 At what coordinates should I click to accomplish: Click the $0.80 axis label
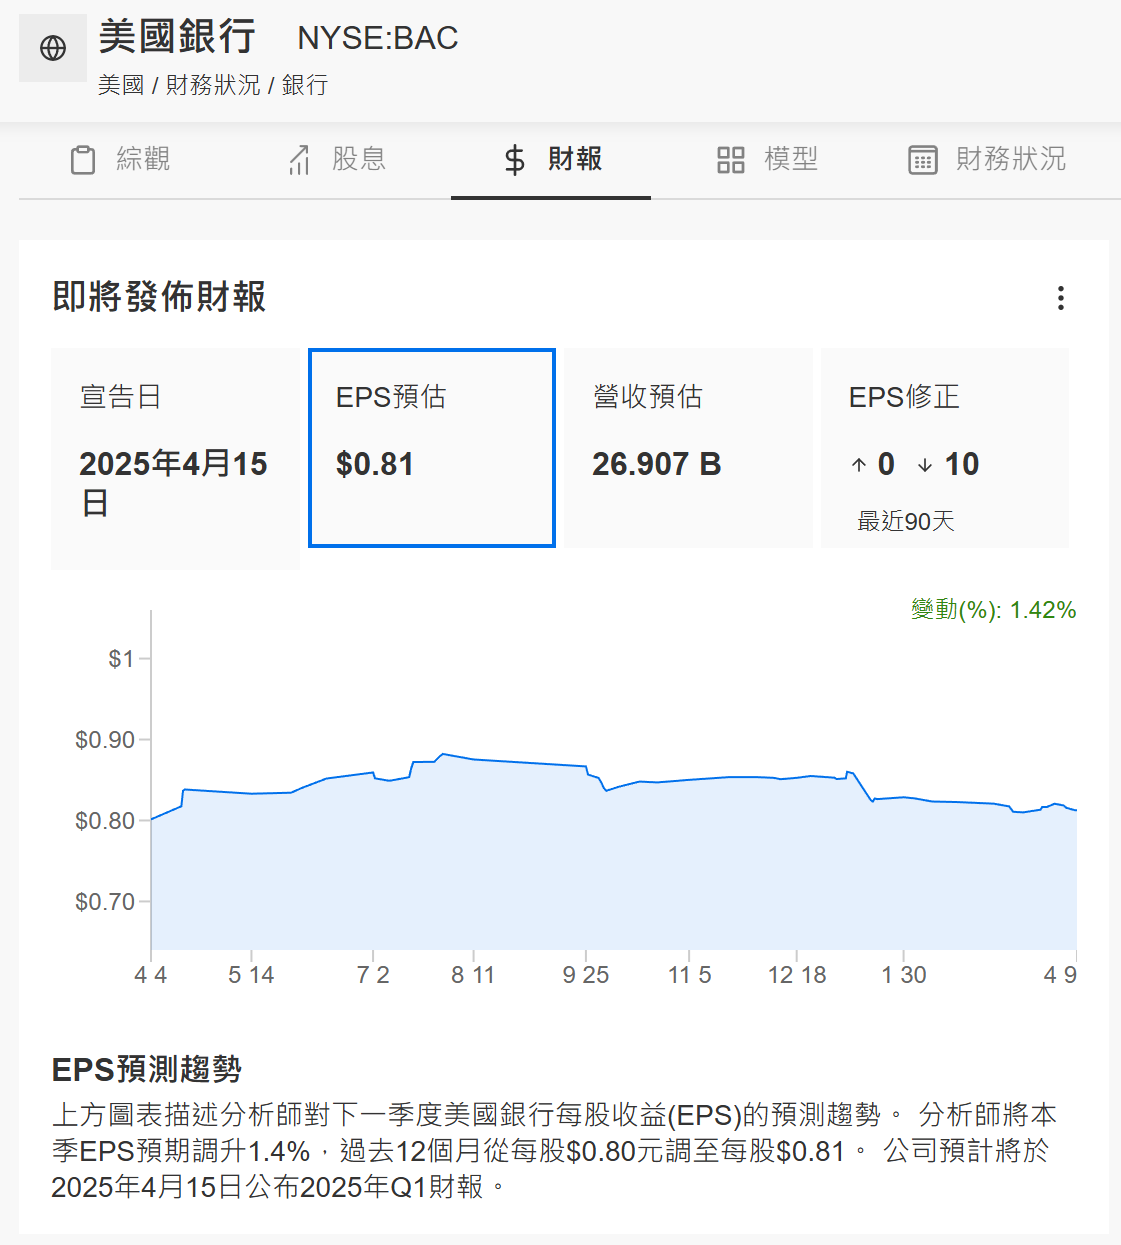(x=105, y=821)
